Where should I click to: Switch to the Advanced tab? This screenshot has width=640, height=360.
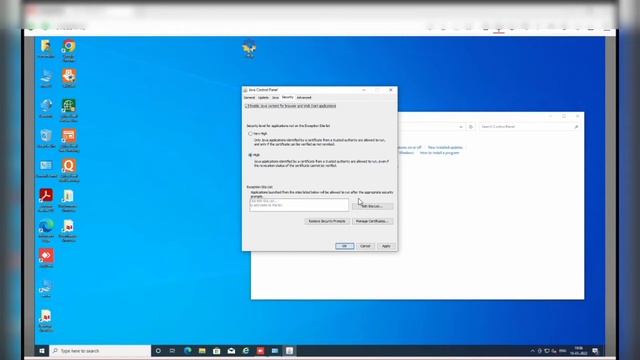304,98
